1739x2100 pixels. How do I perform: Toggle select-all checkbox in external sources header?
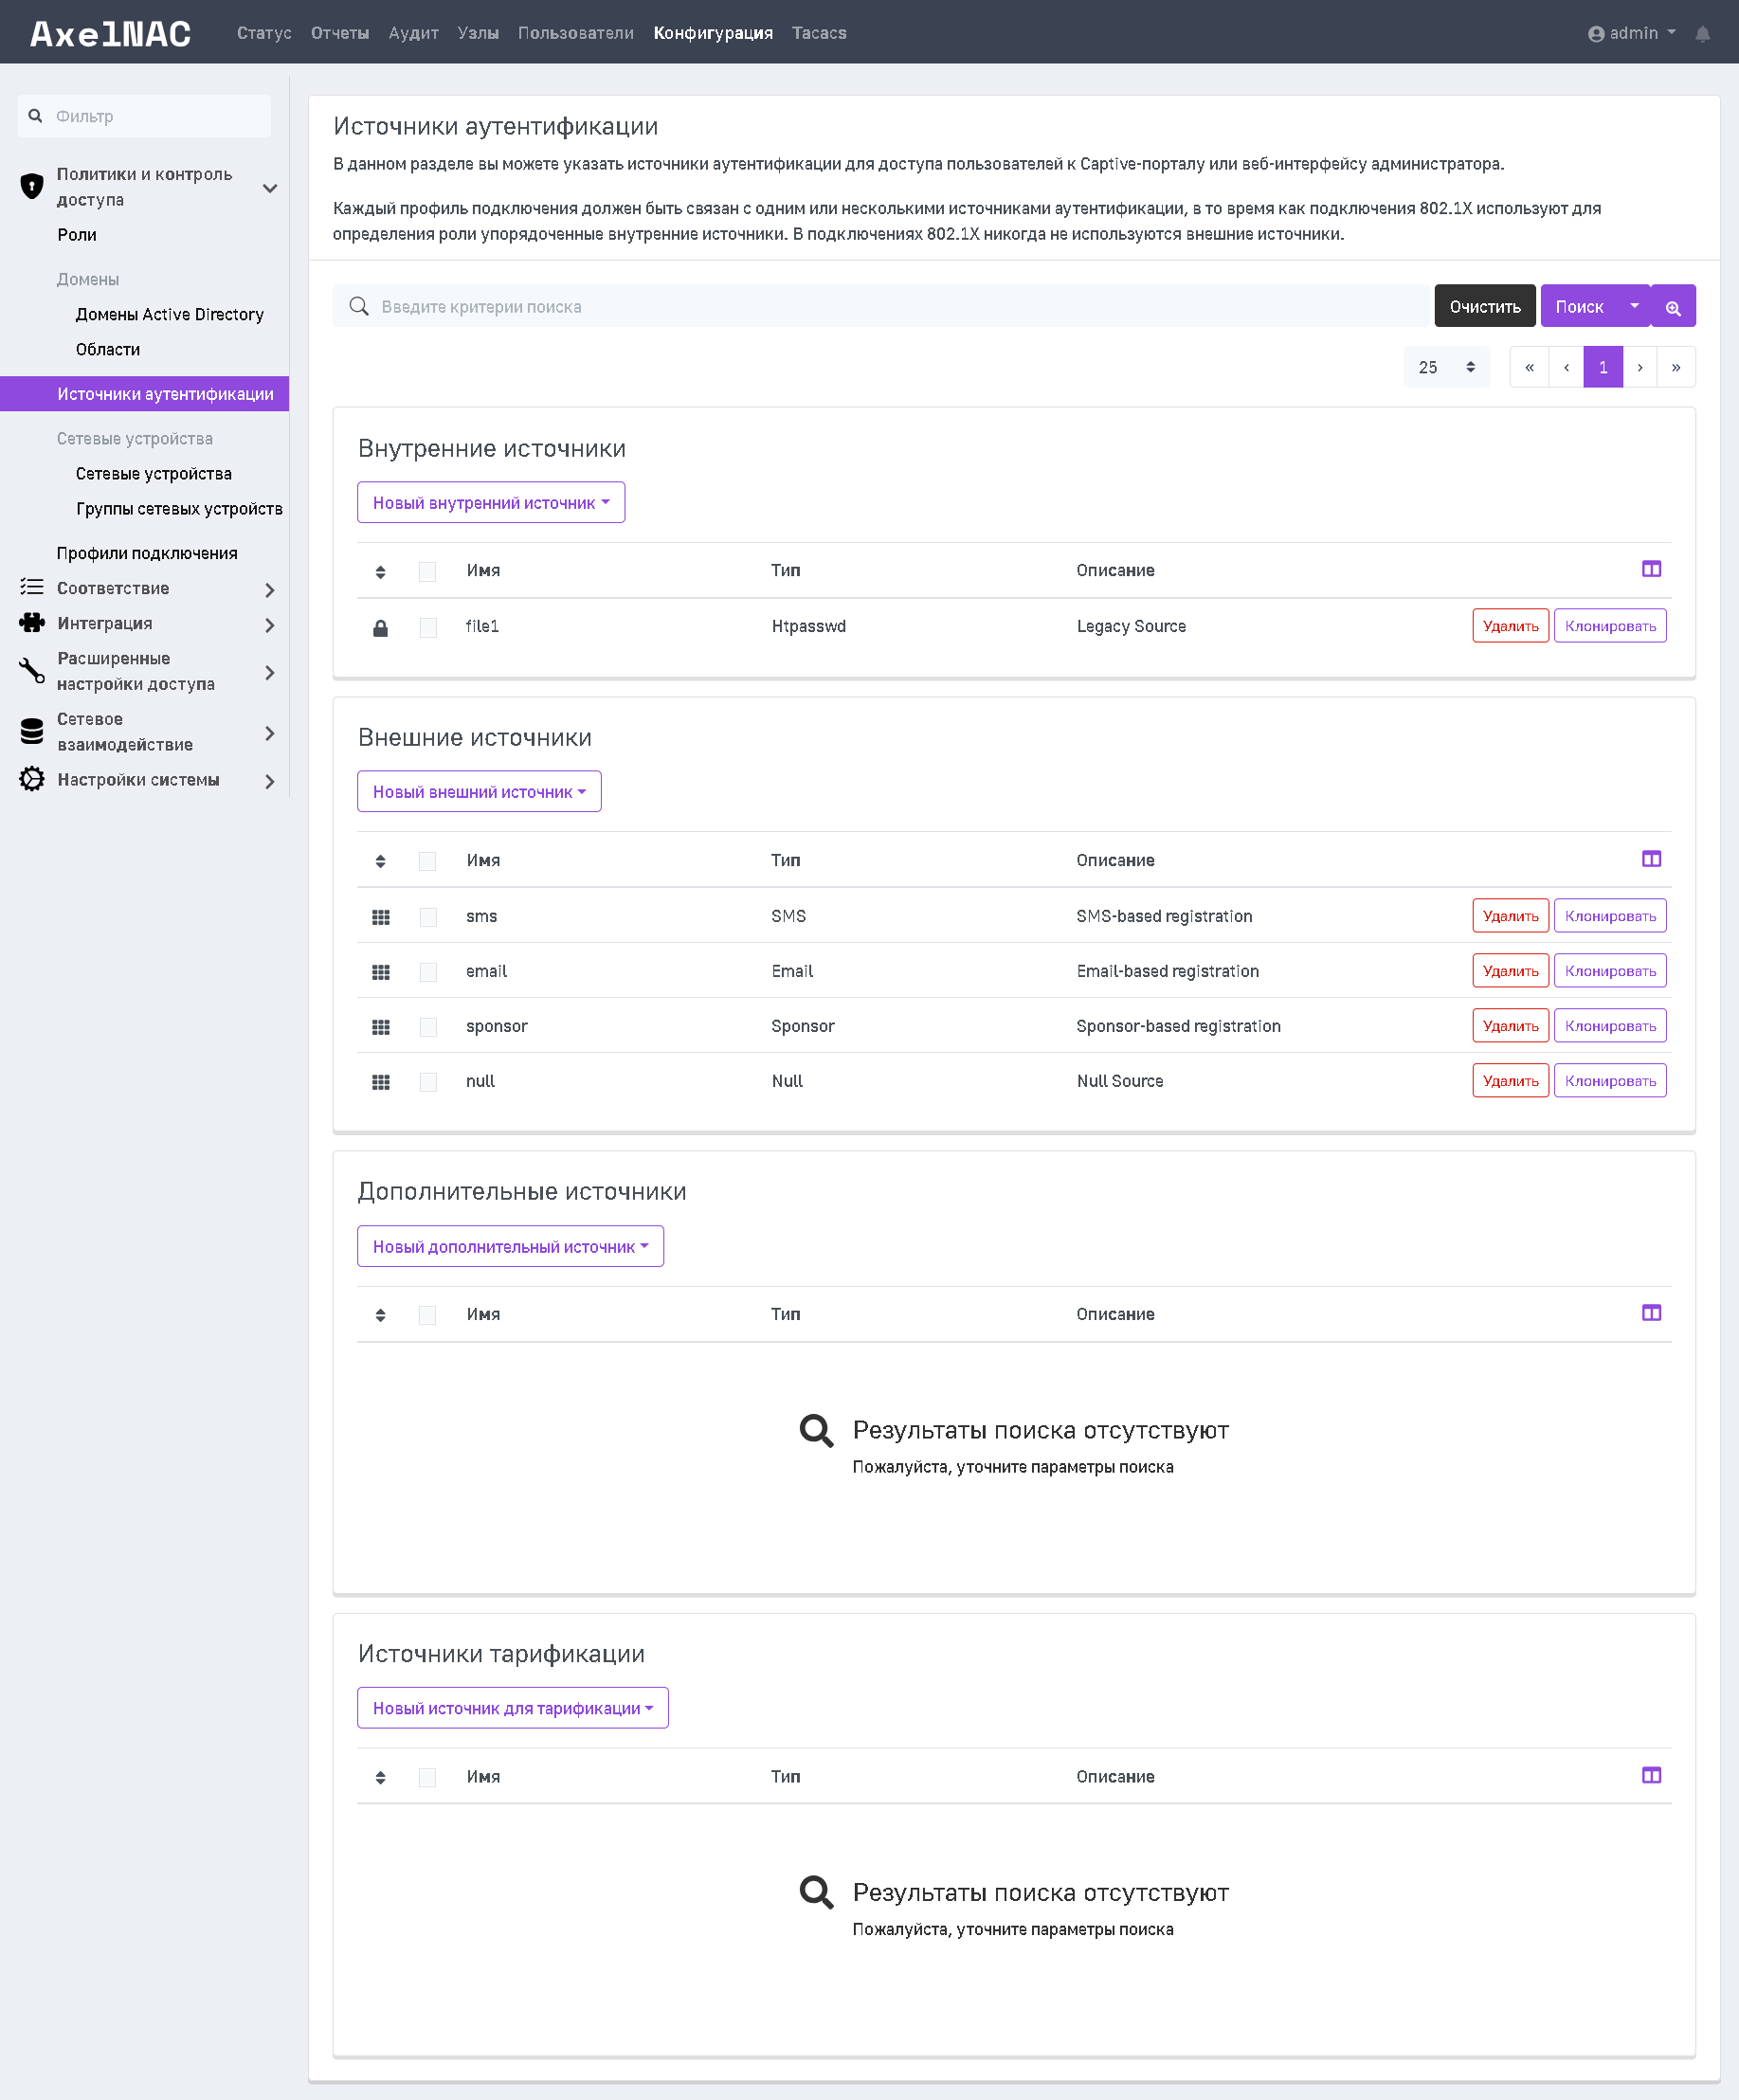point(428,861)
